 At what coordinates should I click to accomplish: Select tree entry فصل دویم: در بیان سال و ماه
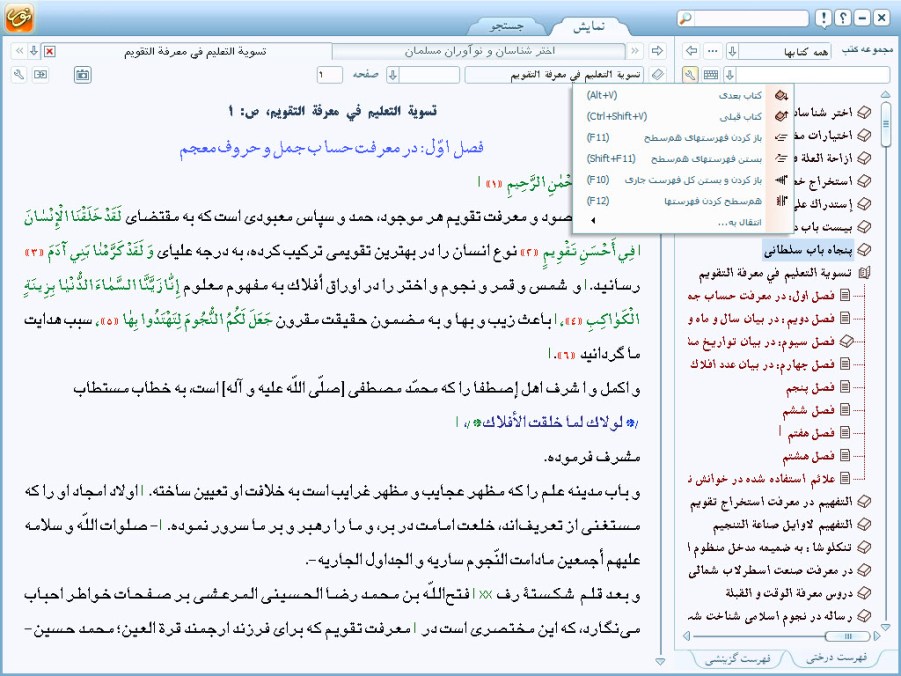tap(761, 318)
